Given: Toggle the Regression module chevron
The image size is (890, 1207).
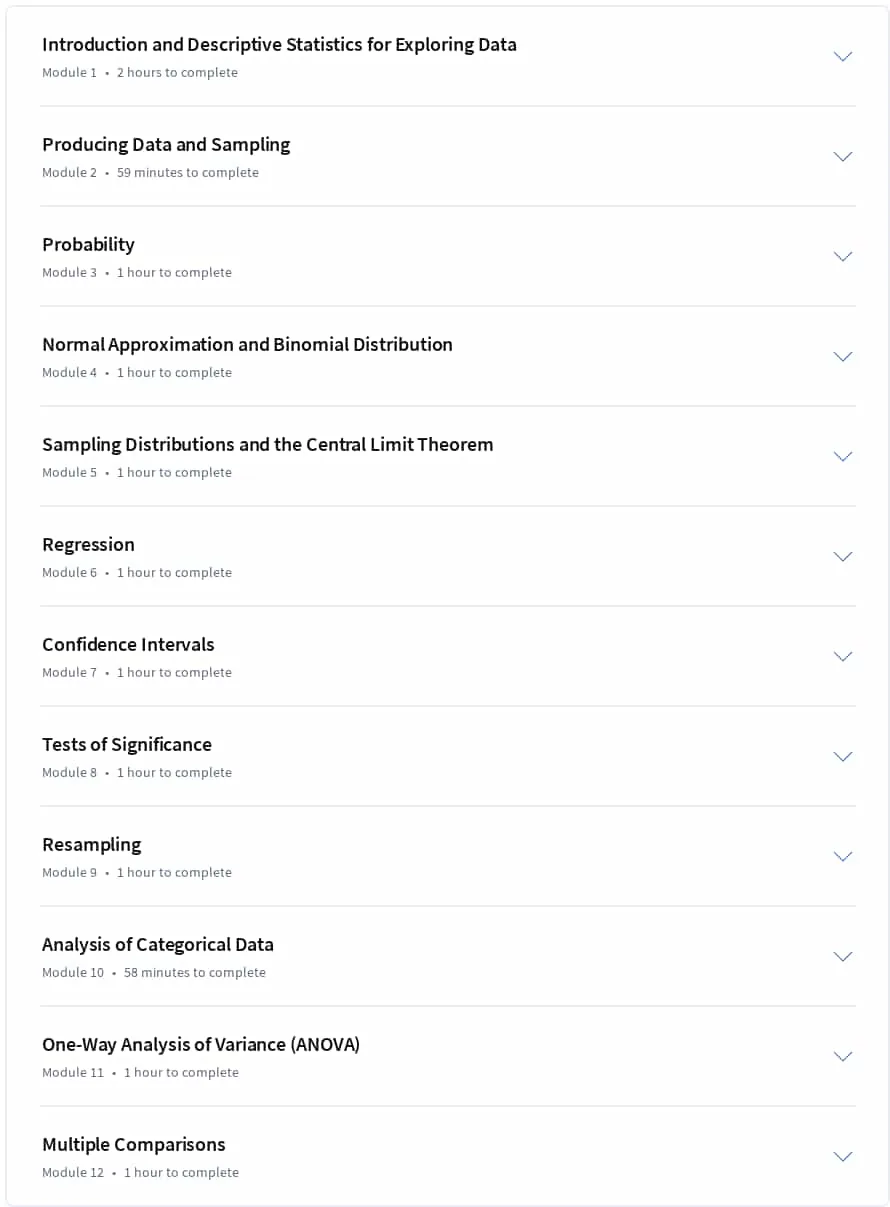Looking at the screenshot, I should click(x=843, y=557).
